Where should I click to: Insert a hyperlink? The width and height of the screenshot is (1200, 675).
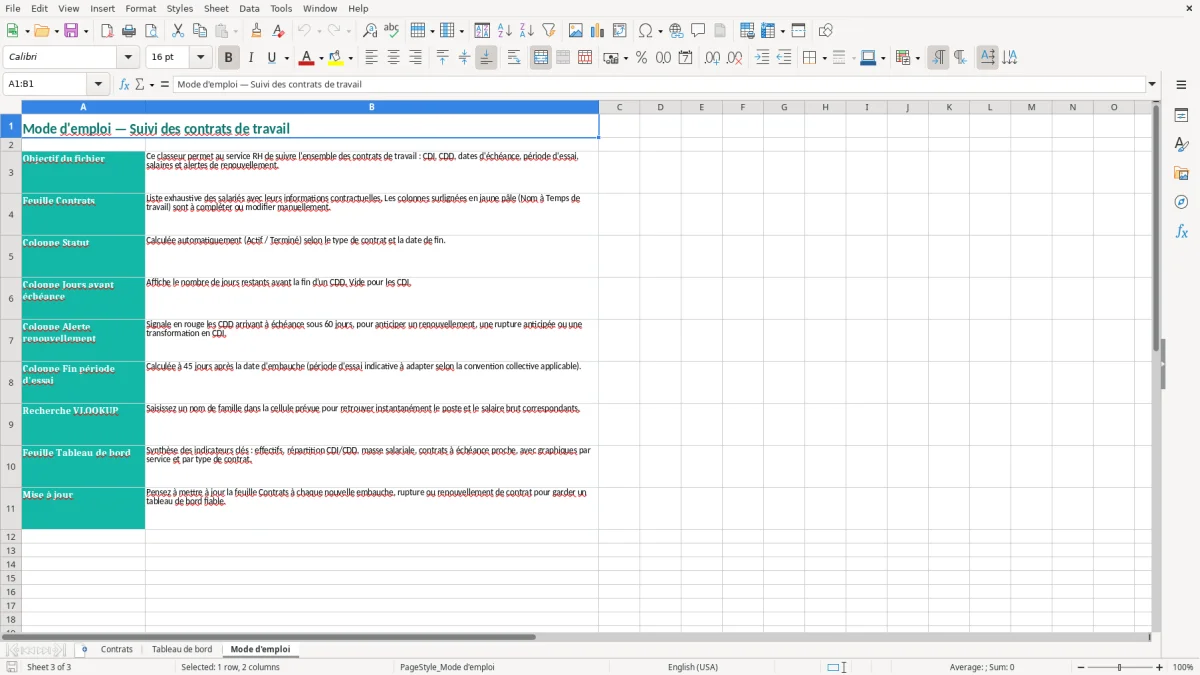676,31
